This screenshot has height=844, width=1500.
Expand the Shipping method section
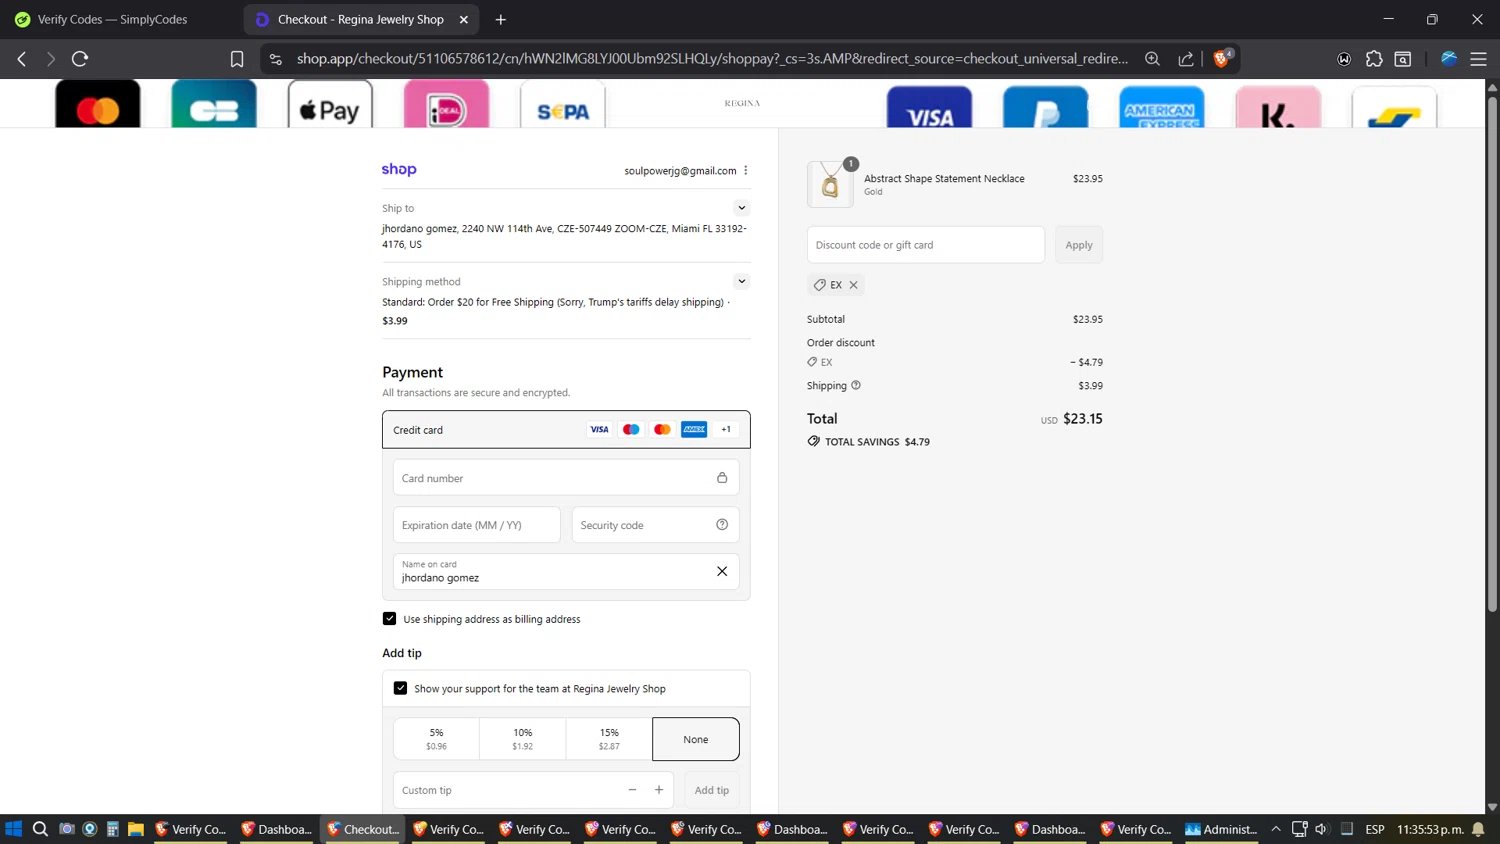tap(742, 281)
